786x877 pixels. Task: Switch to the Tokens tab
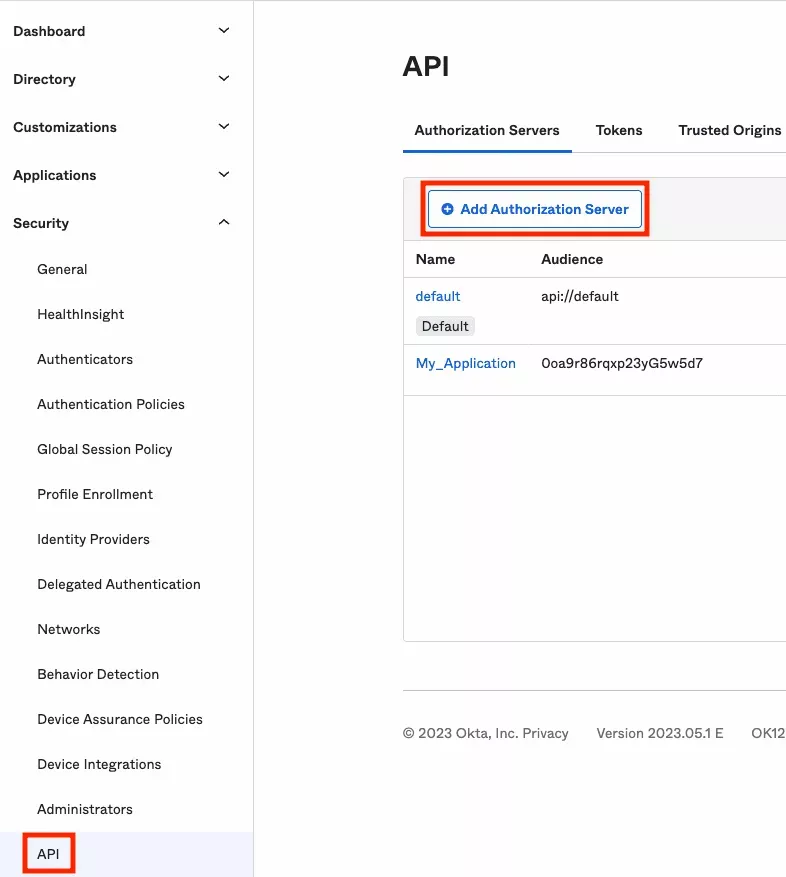tap(619, 130)
